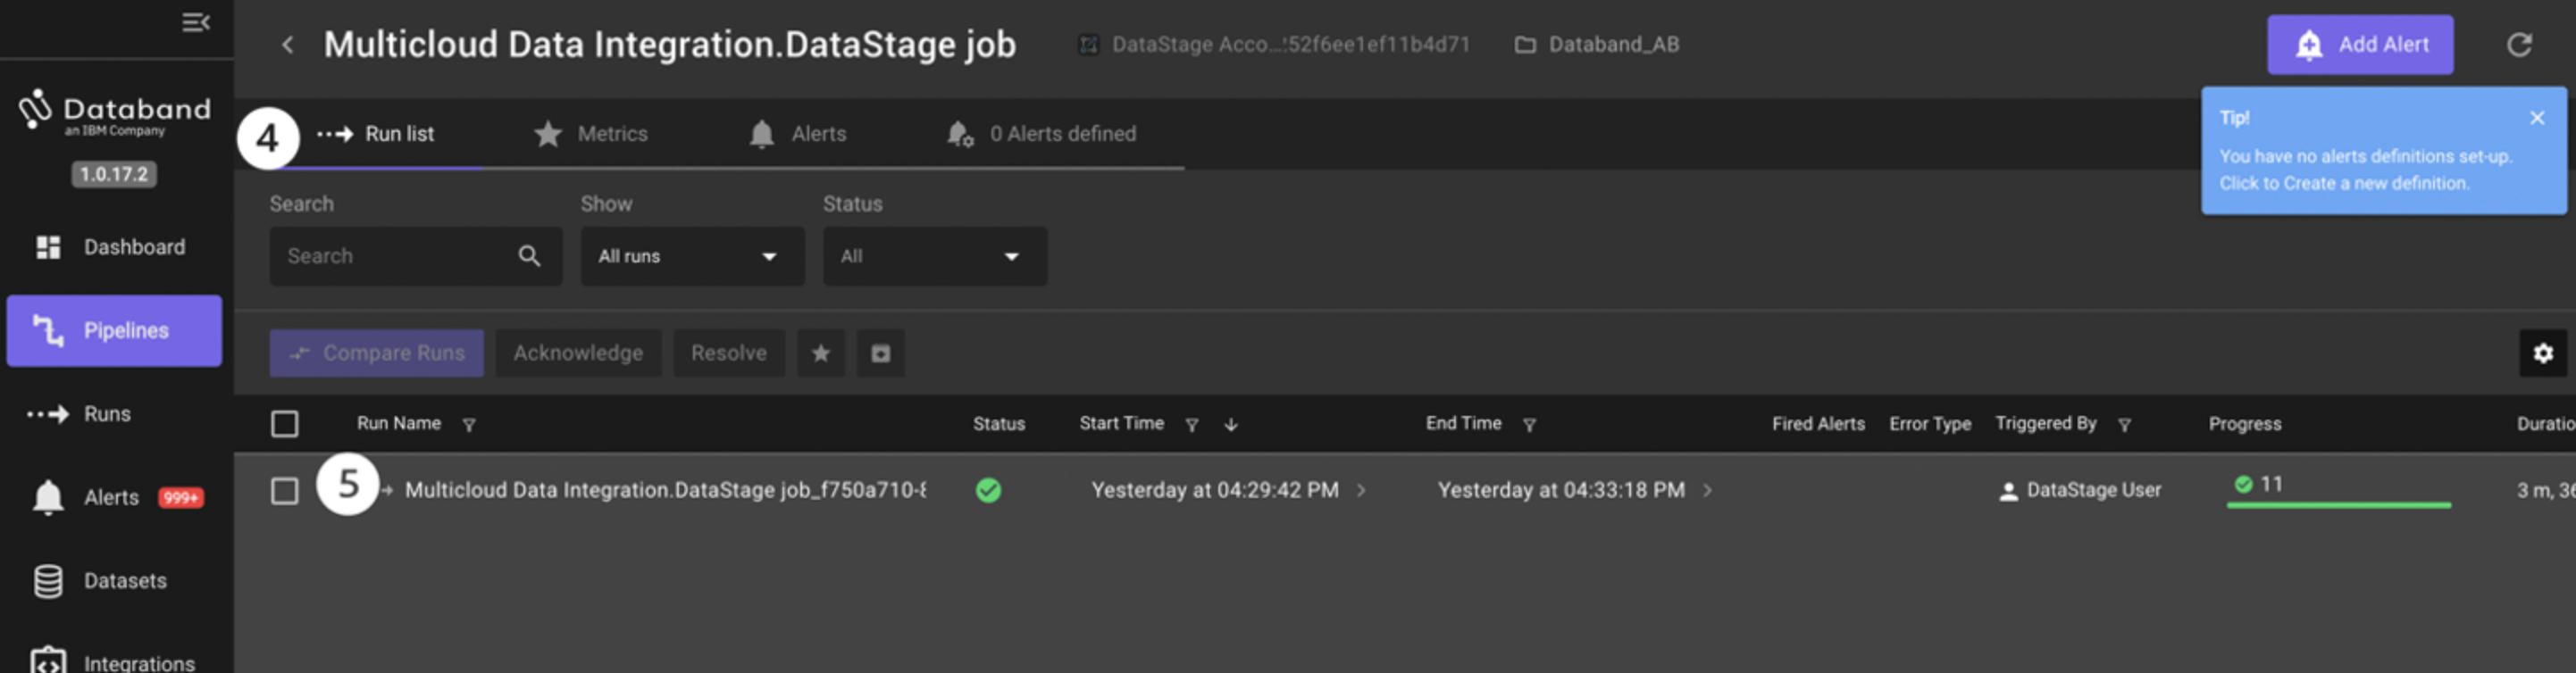This screenshot has width=2576, height=673.
Task: Filter the Start Time column
Action: 1191,425
